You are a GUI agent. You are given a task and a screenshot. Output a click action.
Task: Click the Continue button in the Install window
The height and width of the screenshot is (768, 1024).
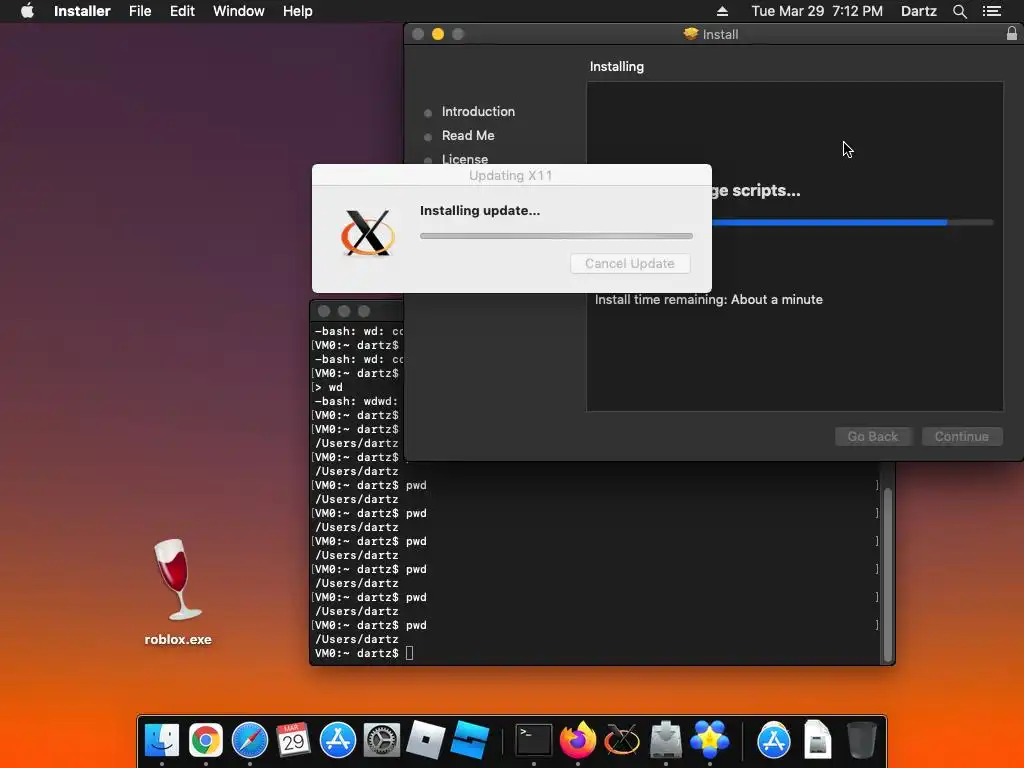pyautogui.click(x=961, y=436)
